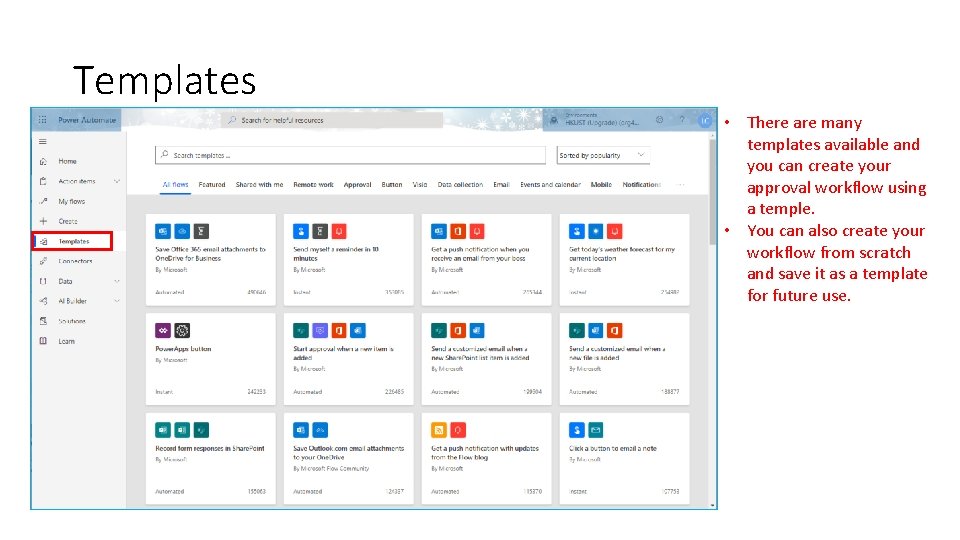Open Templates in the left navigation
Viewport: 960px width, 540px height.
pos(73,241)
